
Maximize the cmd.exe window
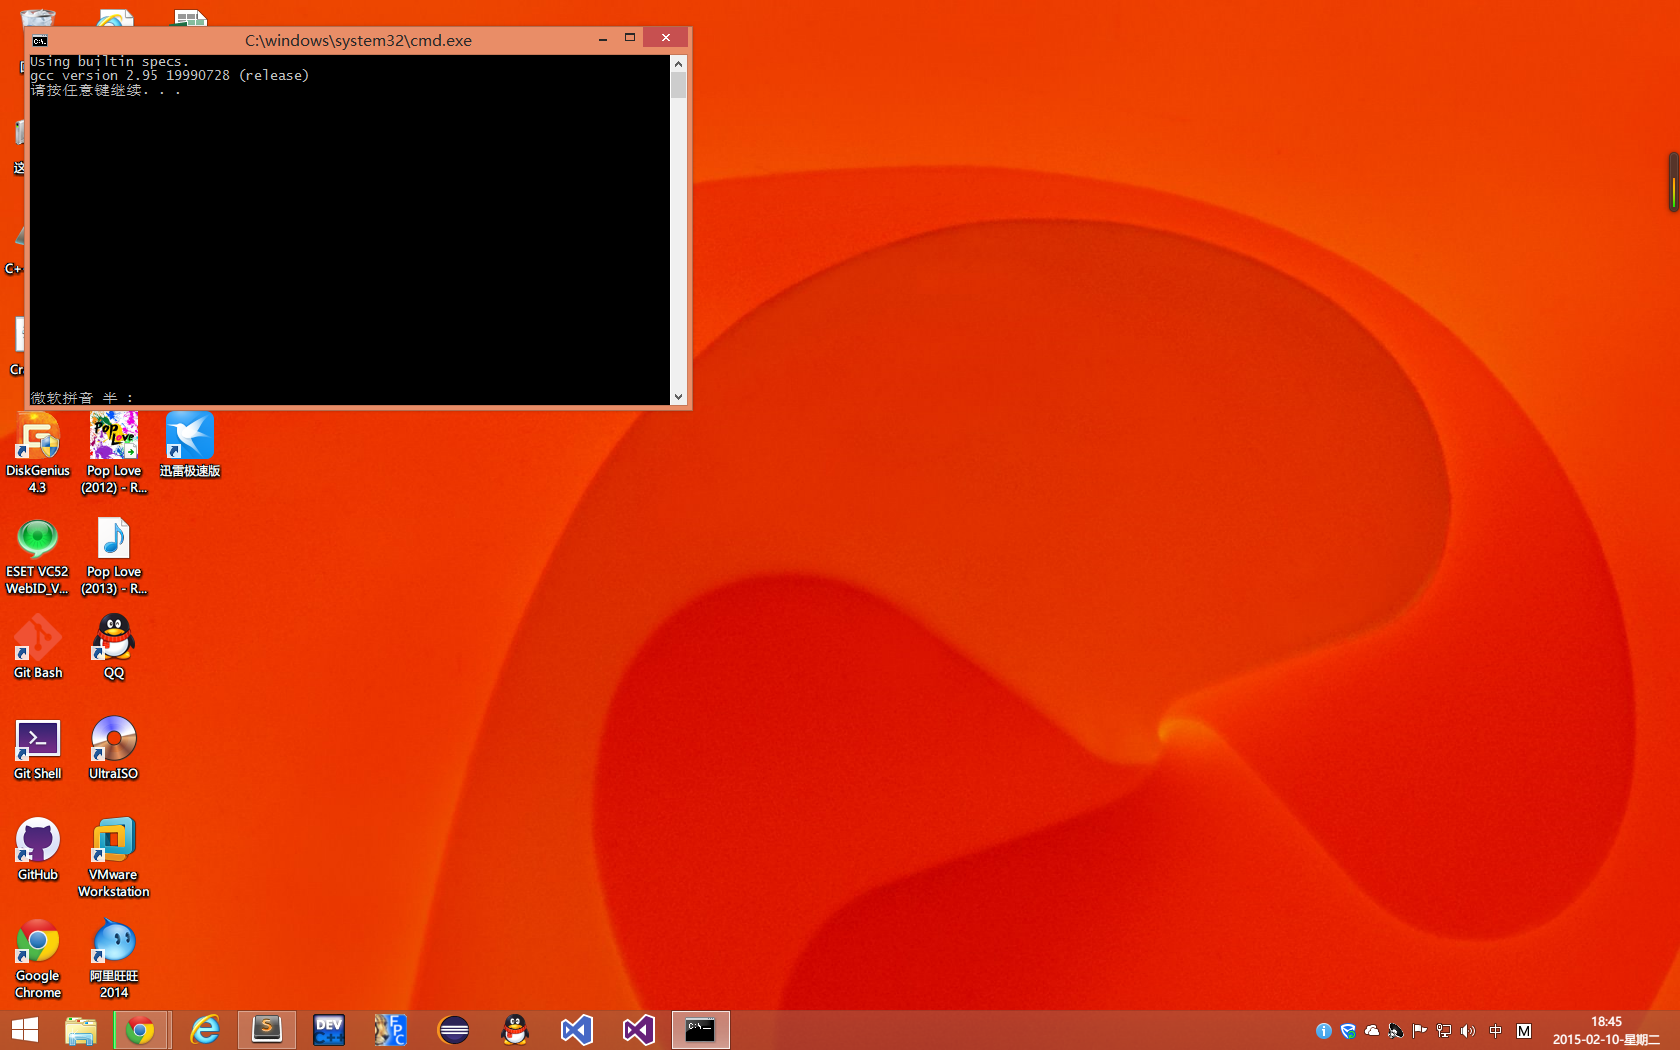coord(630,38)
